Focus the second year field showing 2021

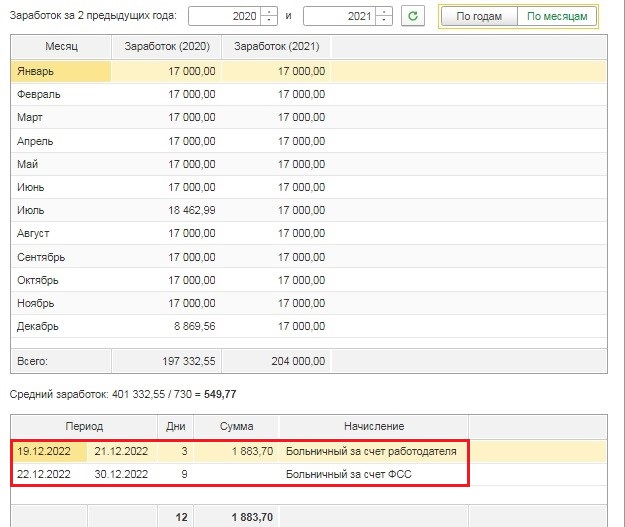tap(339, 16)
